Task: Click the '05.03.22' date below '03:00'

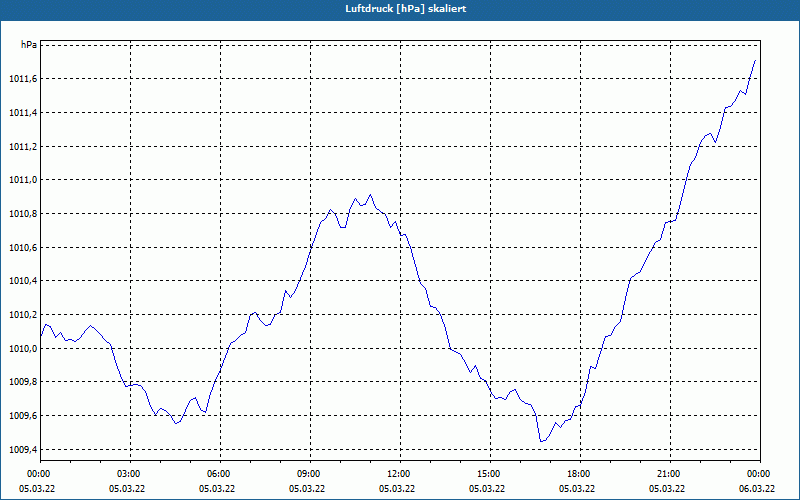Action: click(x=127, y=489)
